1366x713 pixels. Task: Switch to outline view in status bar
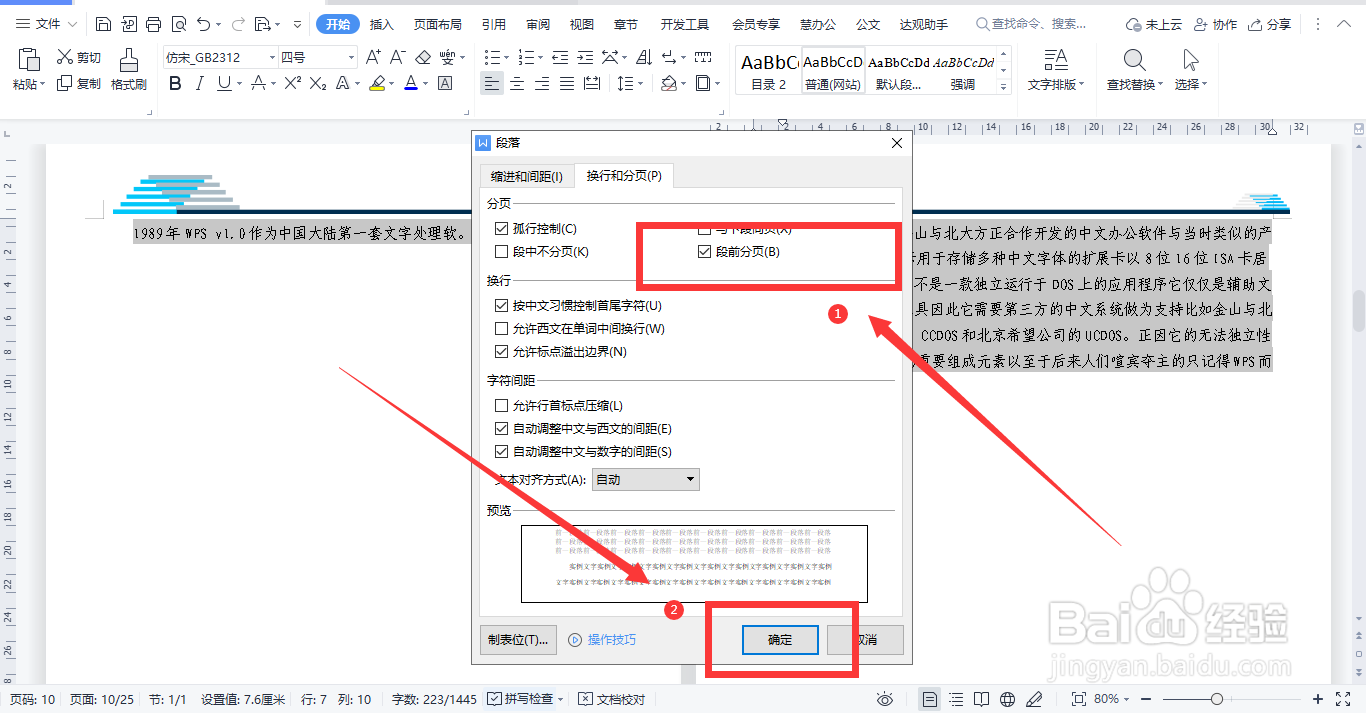pos(956,699)
